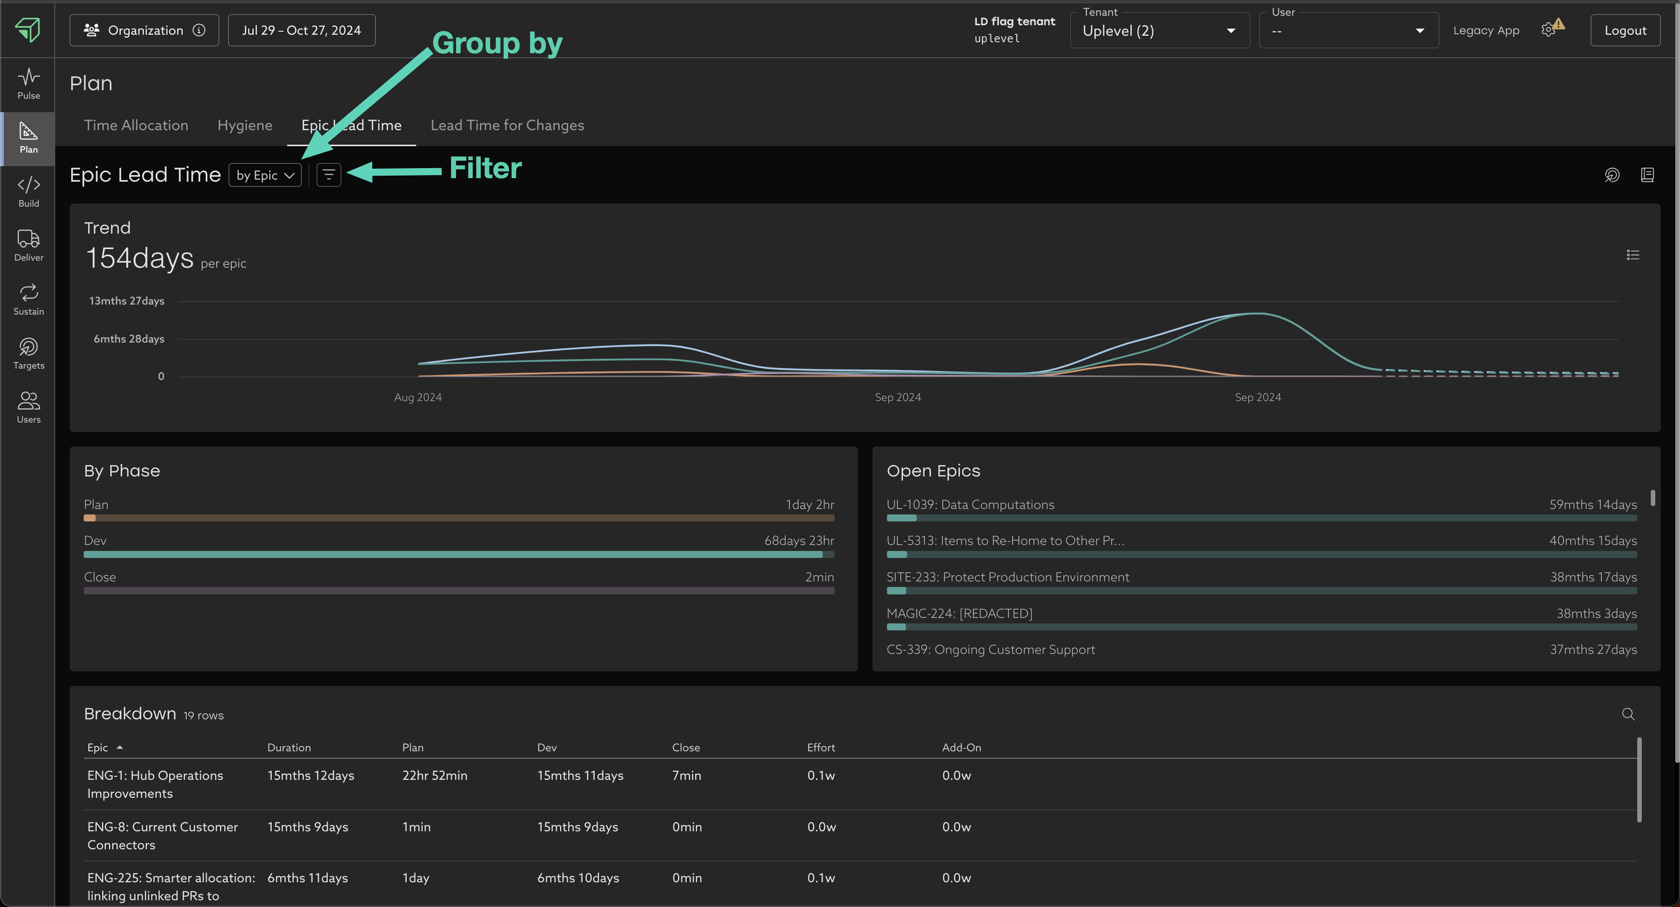Sort the table by Epic column header
Viewport: 1680px width, 907px height.
coord(98,747)
